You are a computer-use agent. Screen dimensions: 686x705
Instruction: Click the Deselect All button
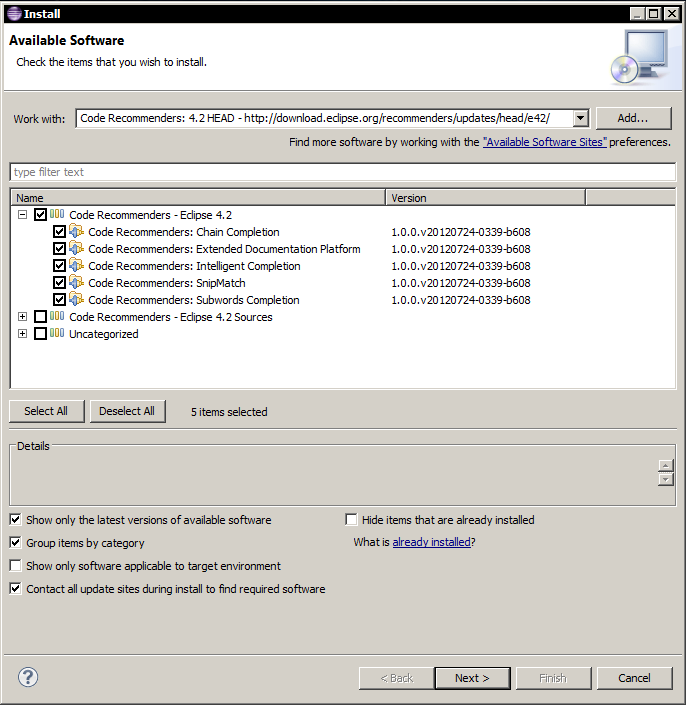coord(127,411)
